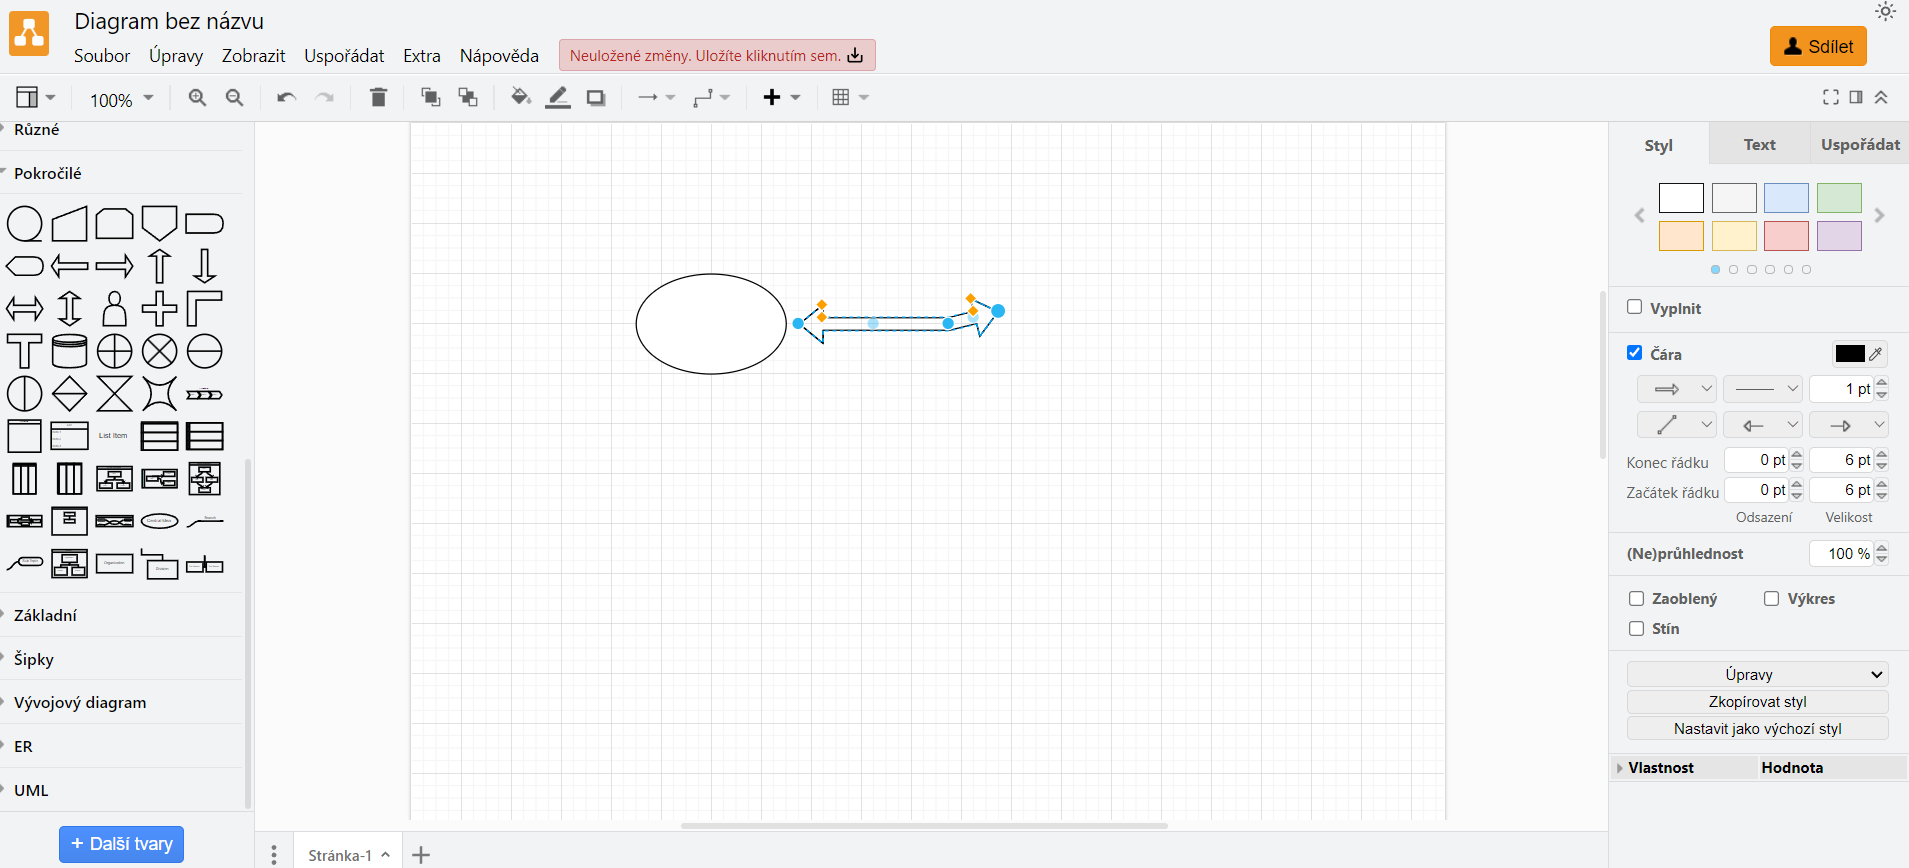Enable the Stín checkbox
The width and height of the screenshot is (1909, 868).
click(x=1637, y=628)
